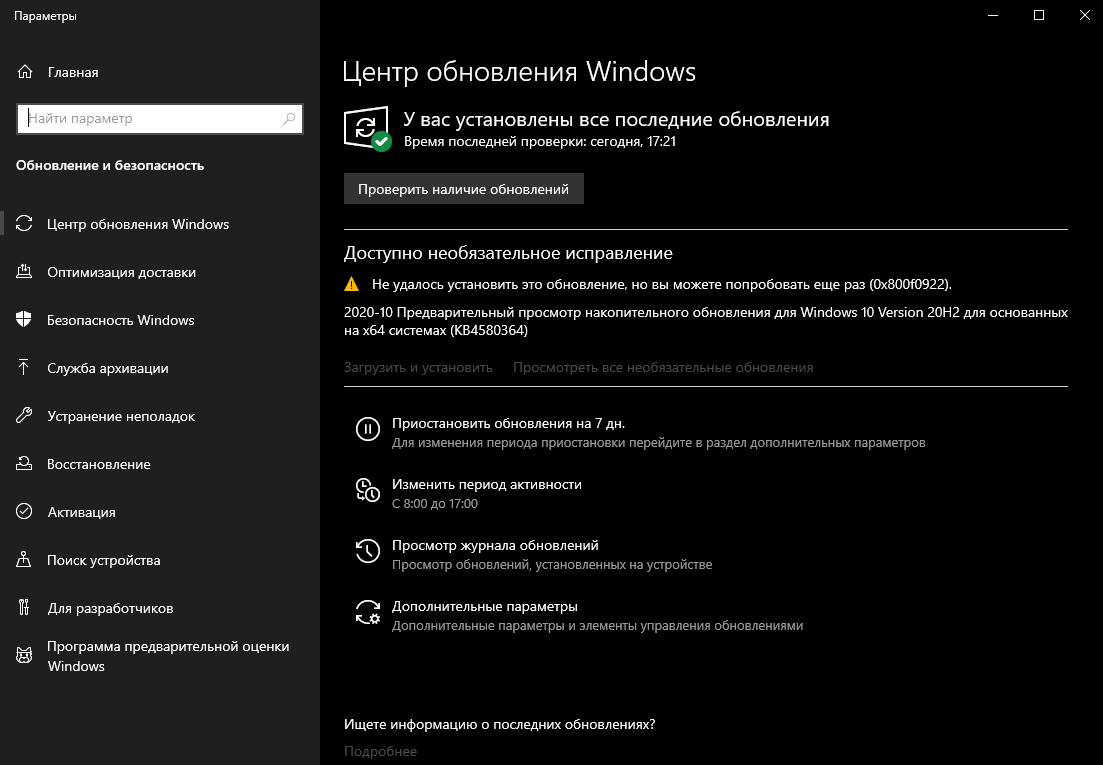Viewport: 1103px width, 765px height.
Task: Open Оптимизация доставки section
Action: click(122, 272)
